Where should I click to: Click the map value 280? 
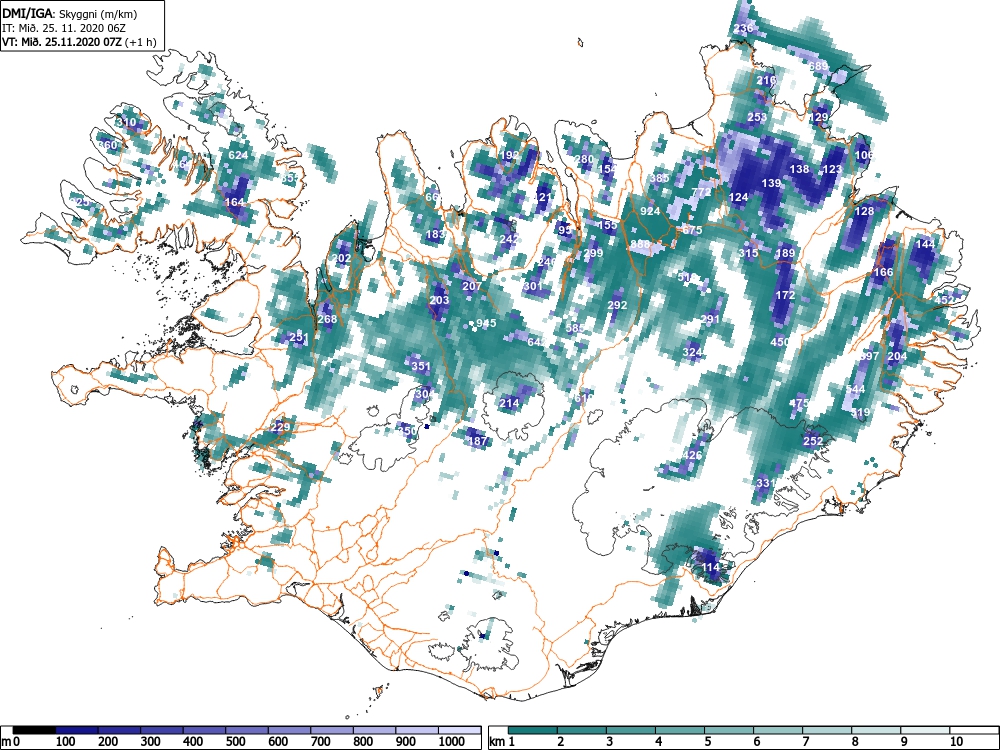(584, 159)
